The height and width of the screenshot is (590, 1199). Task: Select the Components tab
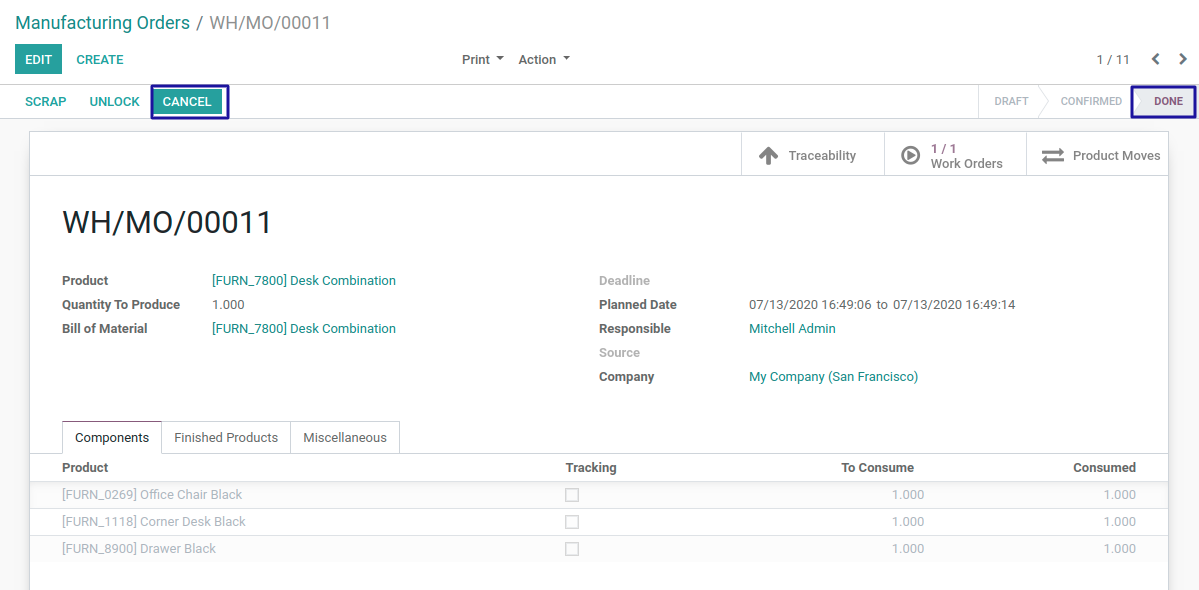click(x=112, y=438)
